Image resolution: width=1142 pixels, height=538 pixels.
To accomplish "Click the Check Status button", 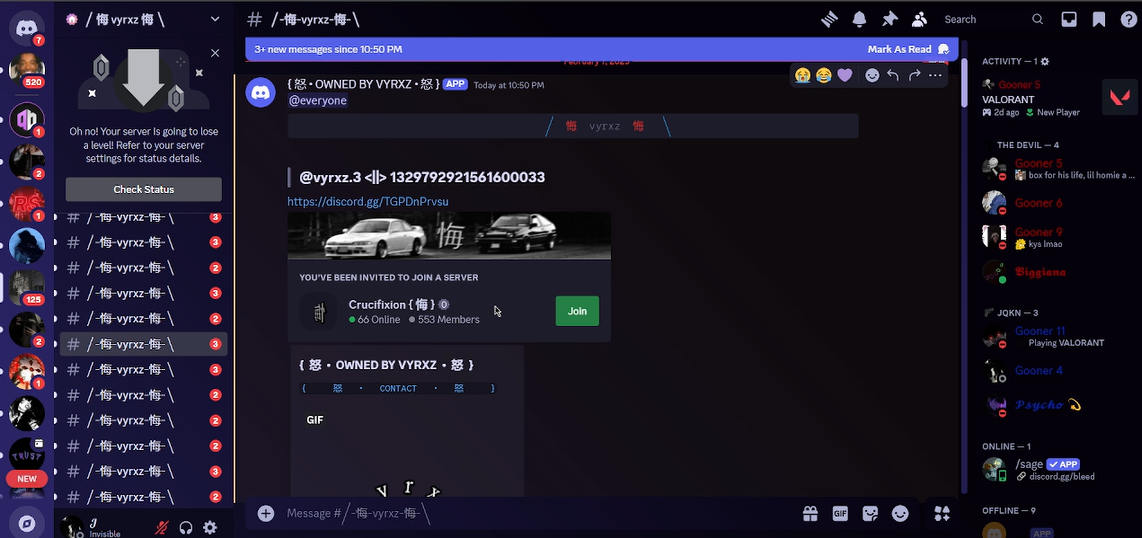I will point(143,190).
